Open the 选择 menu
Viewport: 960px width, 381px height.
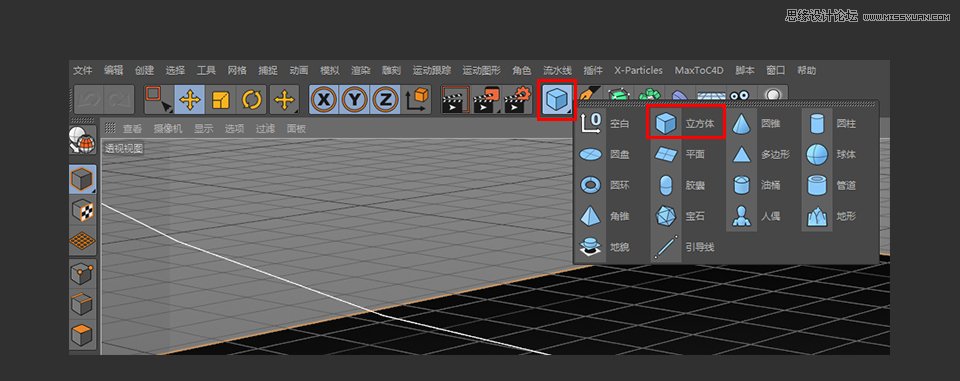pos(175,70)
